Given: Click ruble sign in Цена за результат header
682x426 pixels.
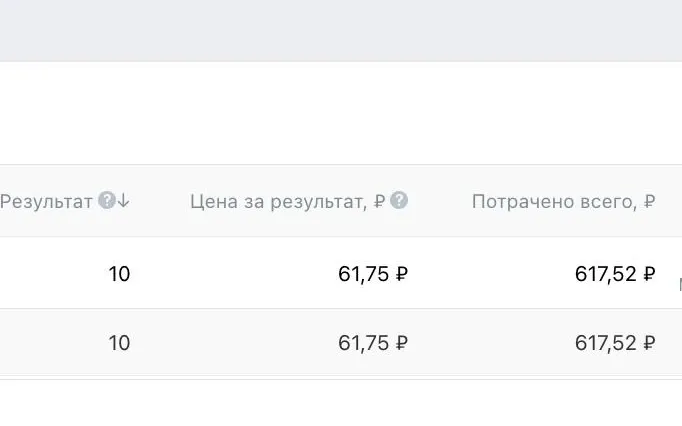Looking at the screenshot, I should point(379,201).
